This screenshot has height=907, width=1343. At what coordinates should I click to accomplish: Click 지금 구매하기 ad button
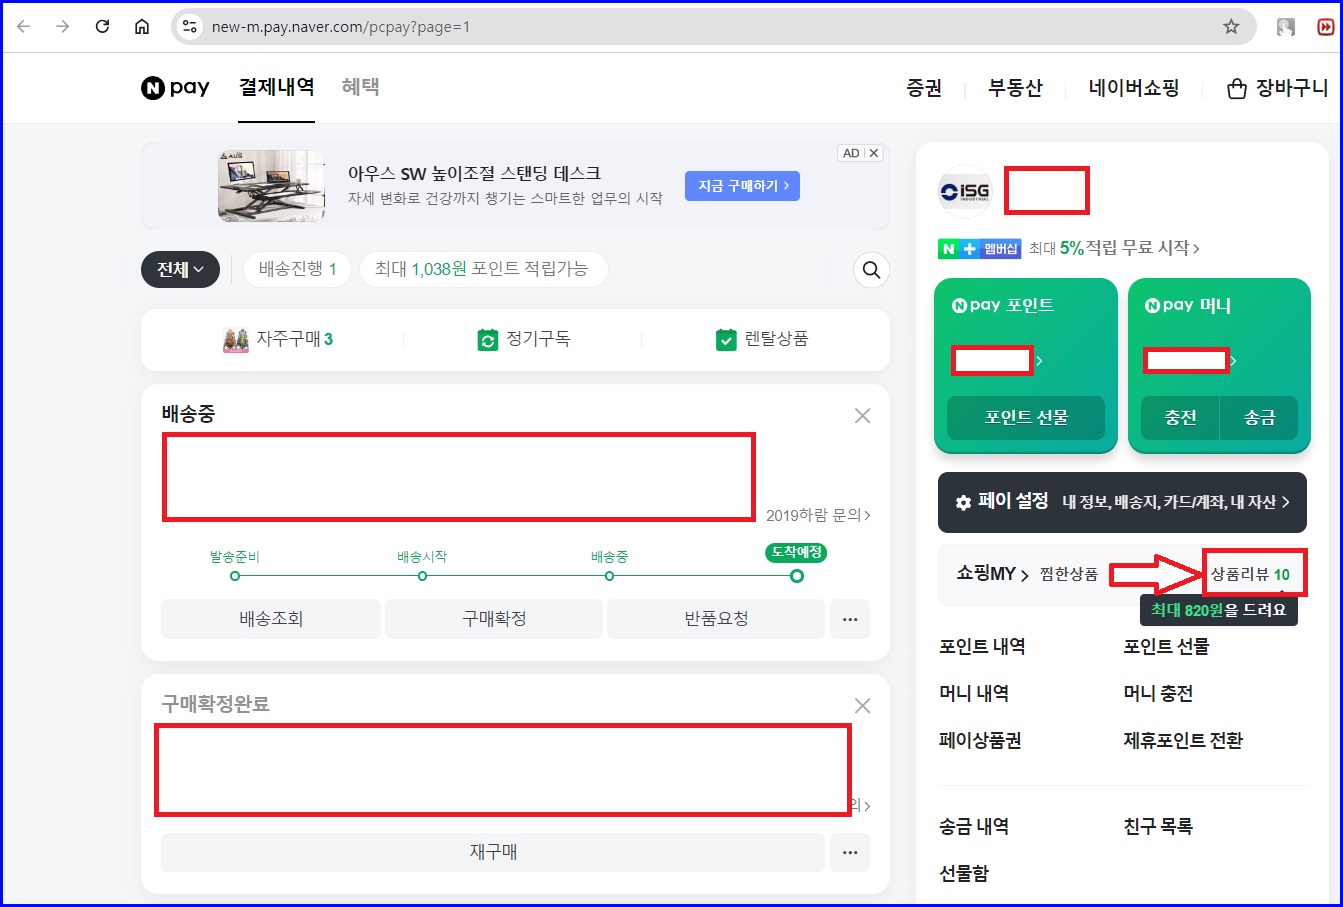[742, 186]
